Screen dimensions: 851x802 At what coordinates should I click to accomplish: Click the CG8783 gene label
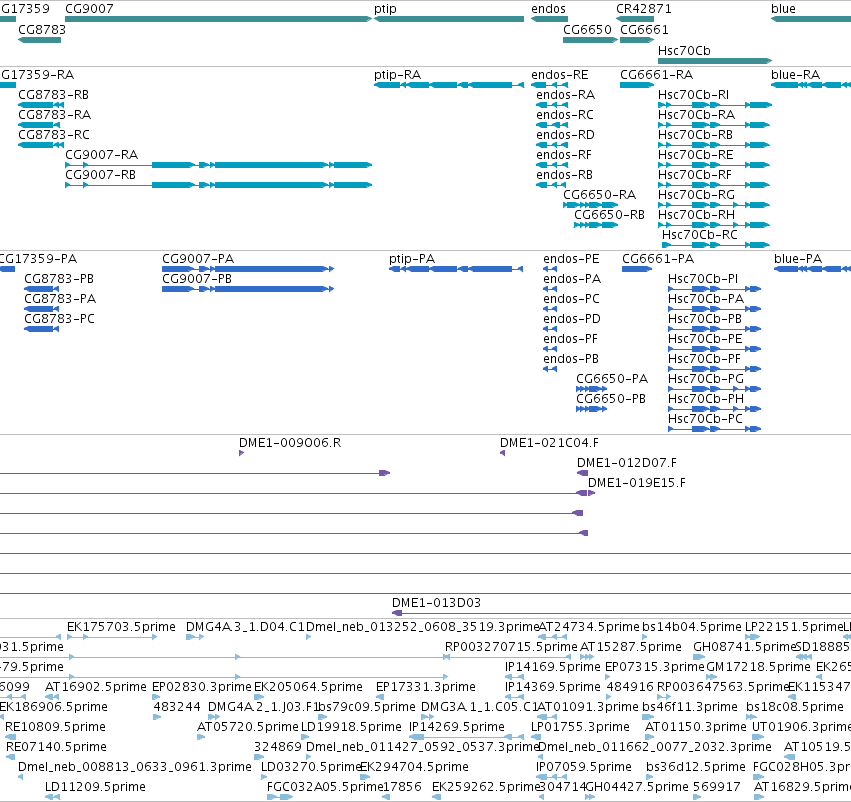click(42, 30)
